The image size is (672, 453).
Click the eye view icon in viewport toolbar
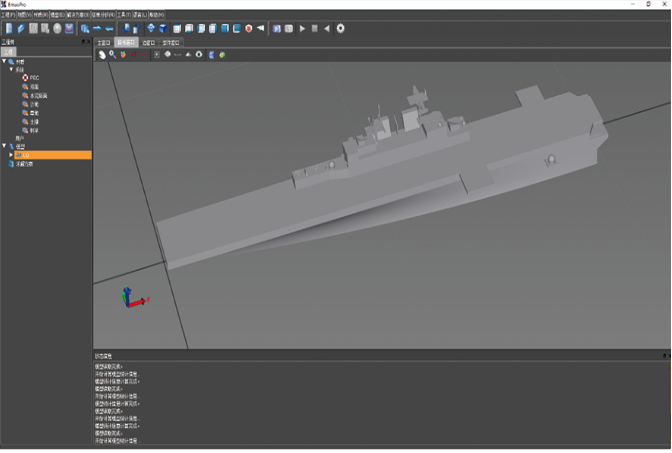199,55
